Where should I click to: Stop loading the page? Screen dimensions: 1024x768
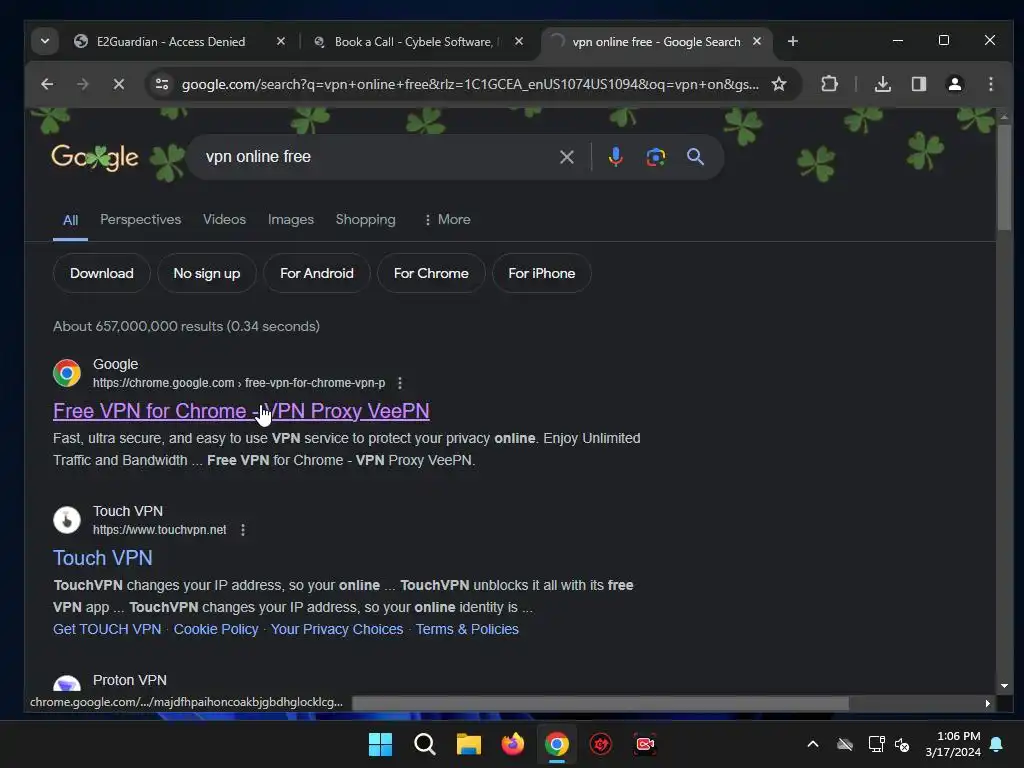click(x=118, y=84)
